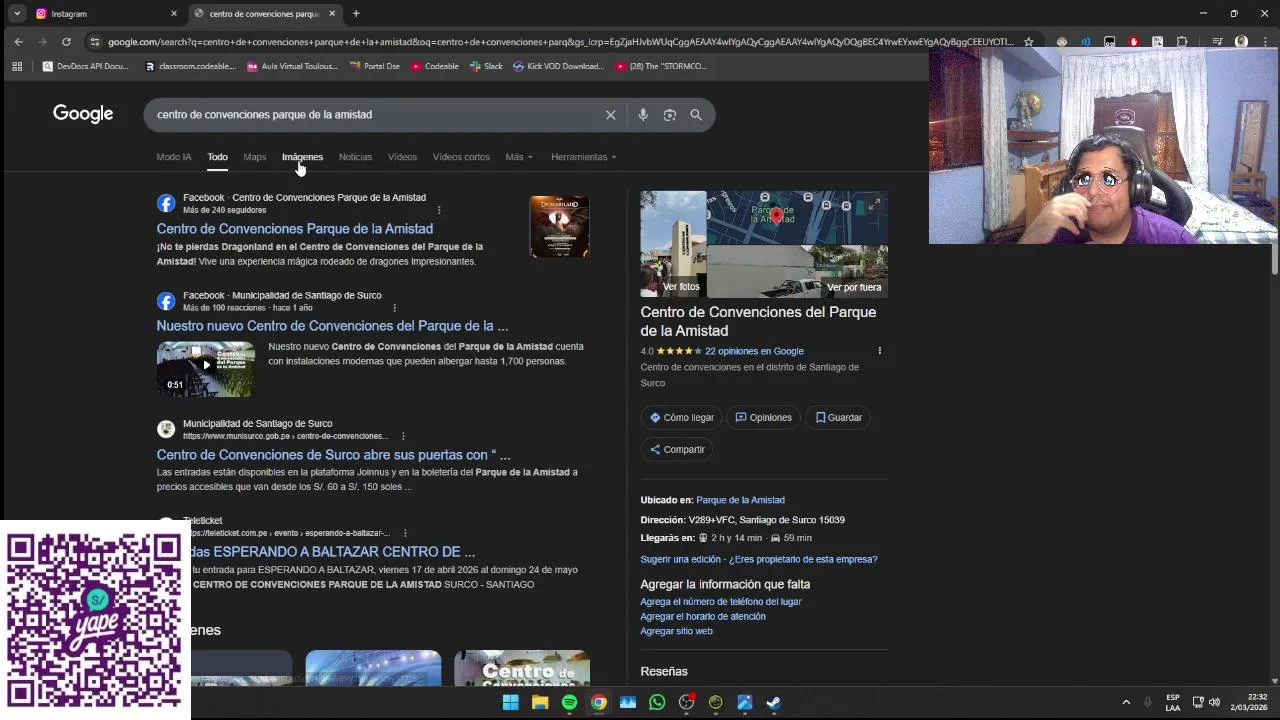Open options for first Facebook result

click(439, 210)
